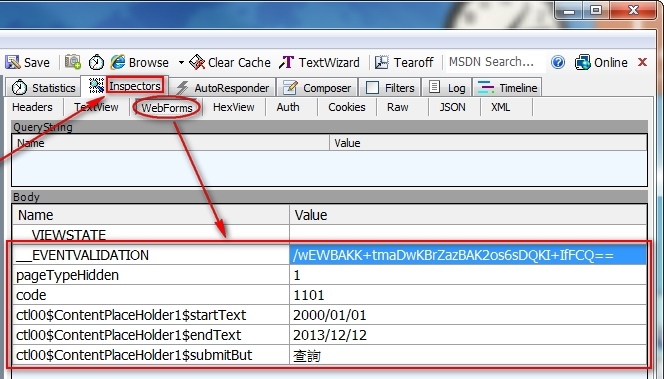Click the AutoResponder lightning icon

click(x=182, y=88)
